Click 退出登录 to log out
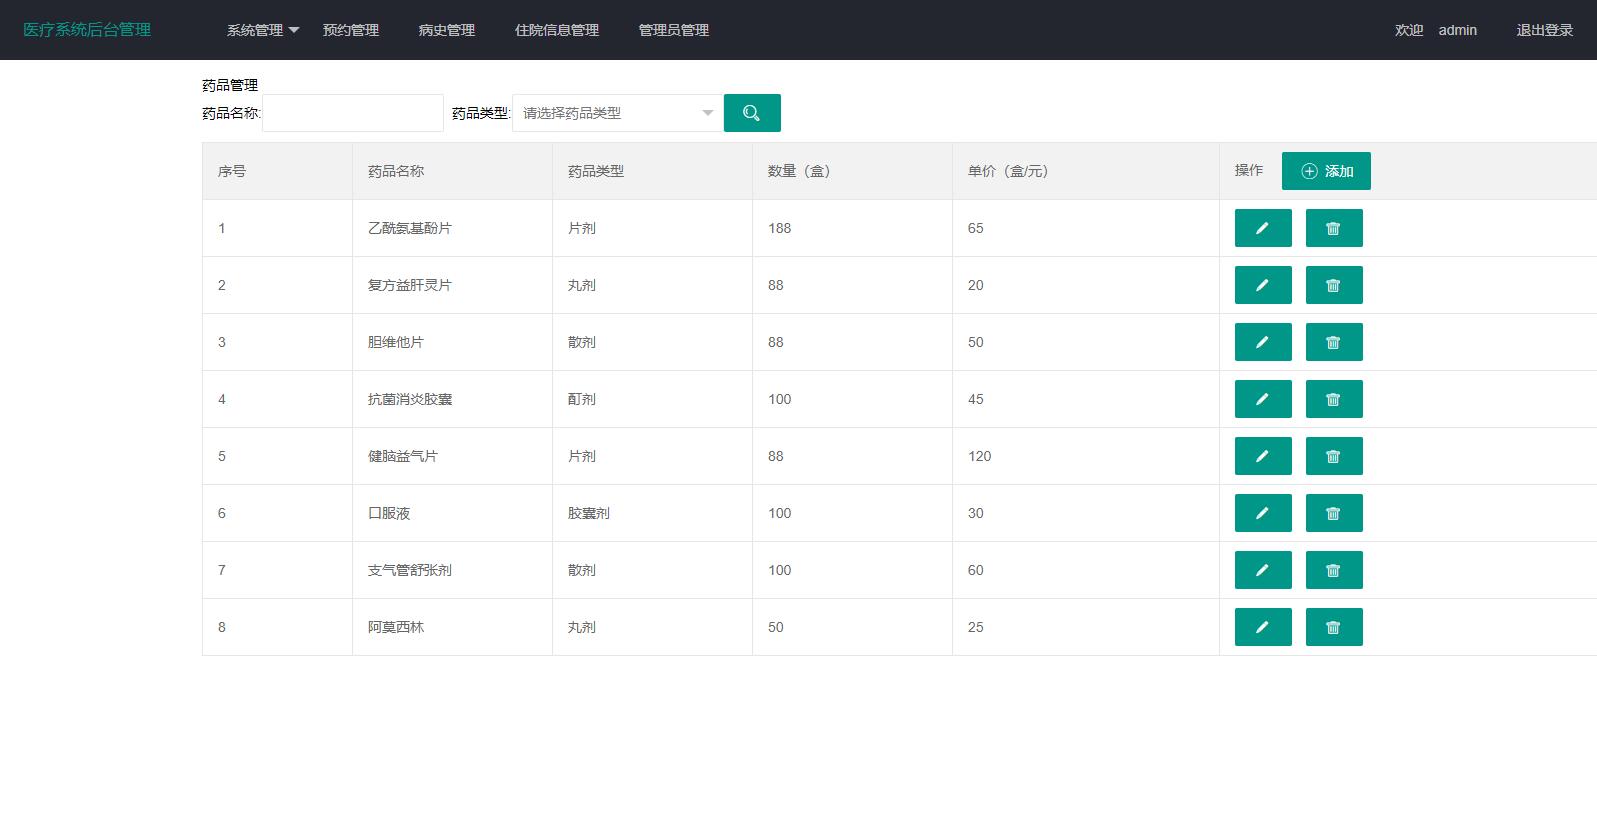This screenshot has width=1597, height=828. 1544,30
